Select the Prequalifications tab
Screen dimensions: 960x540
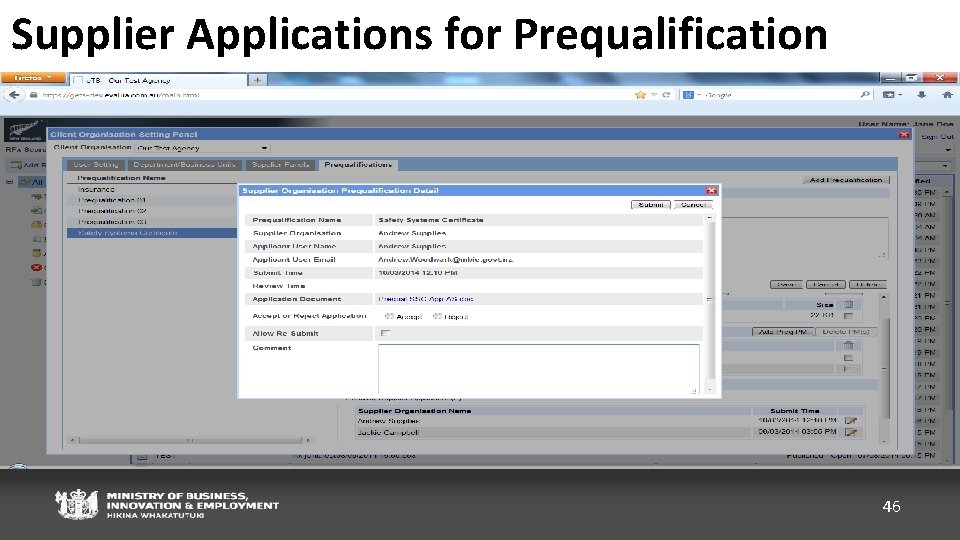pos(358,165)
